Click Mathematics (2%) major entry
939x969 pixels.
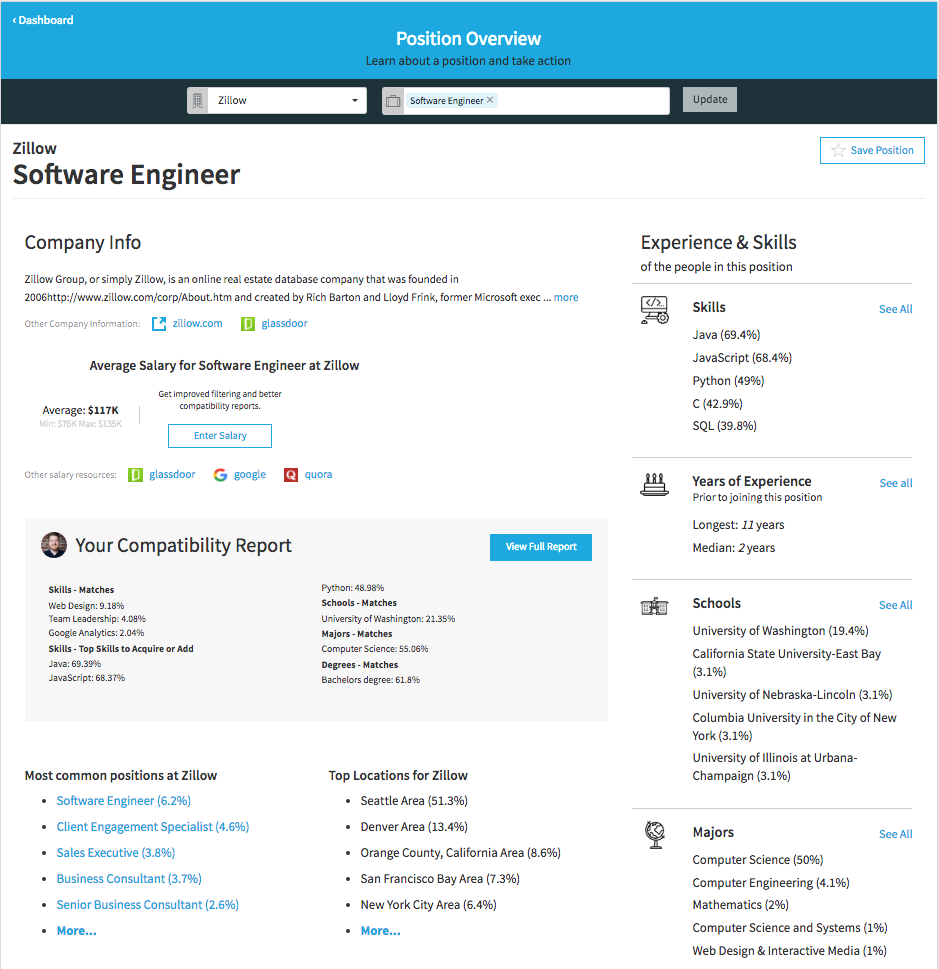click(741, 905)
